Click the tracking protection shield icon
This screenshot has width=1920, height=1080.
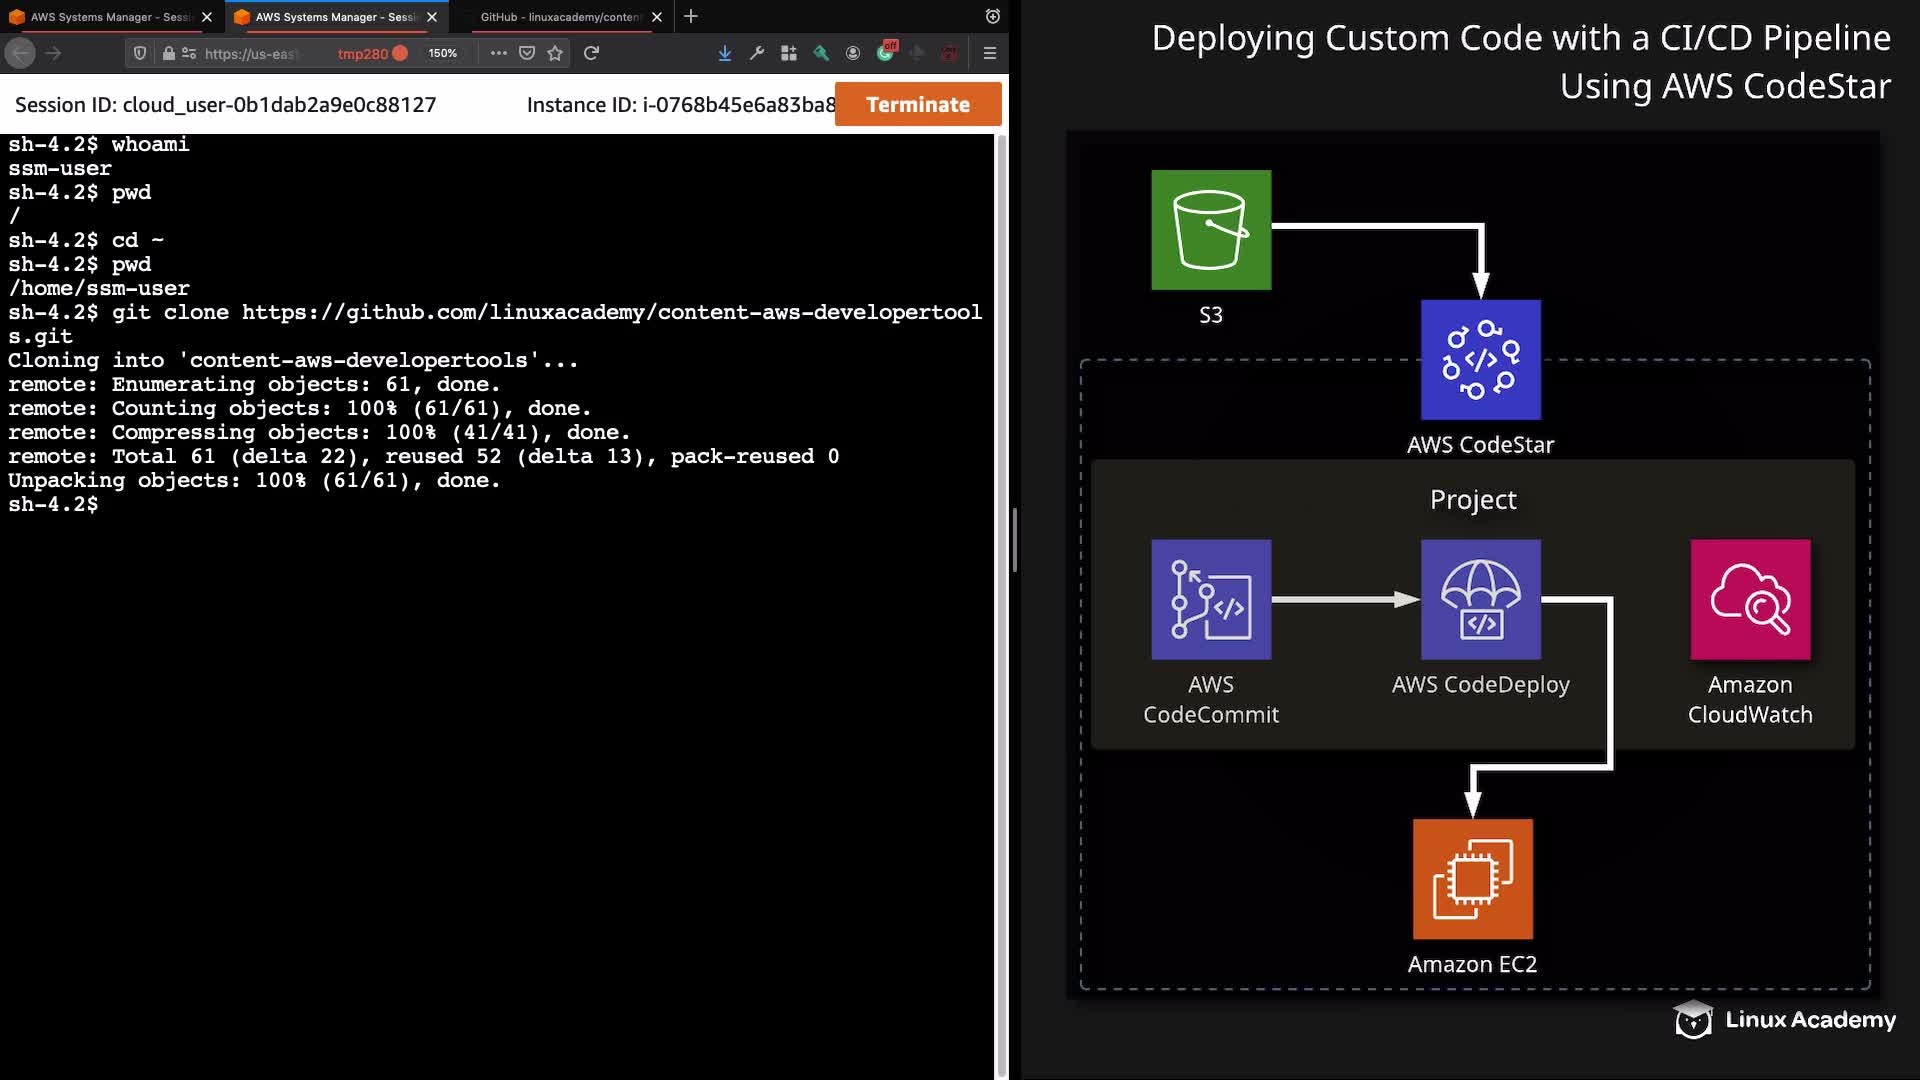click(140, 53)
